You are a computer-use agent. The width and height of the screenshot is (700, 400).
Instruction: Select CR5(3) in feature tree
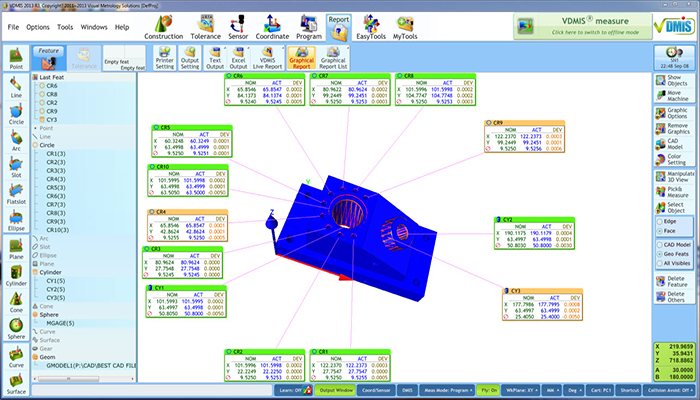coord(56,188)
